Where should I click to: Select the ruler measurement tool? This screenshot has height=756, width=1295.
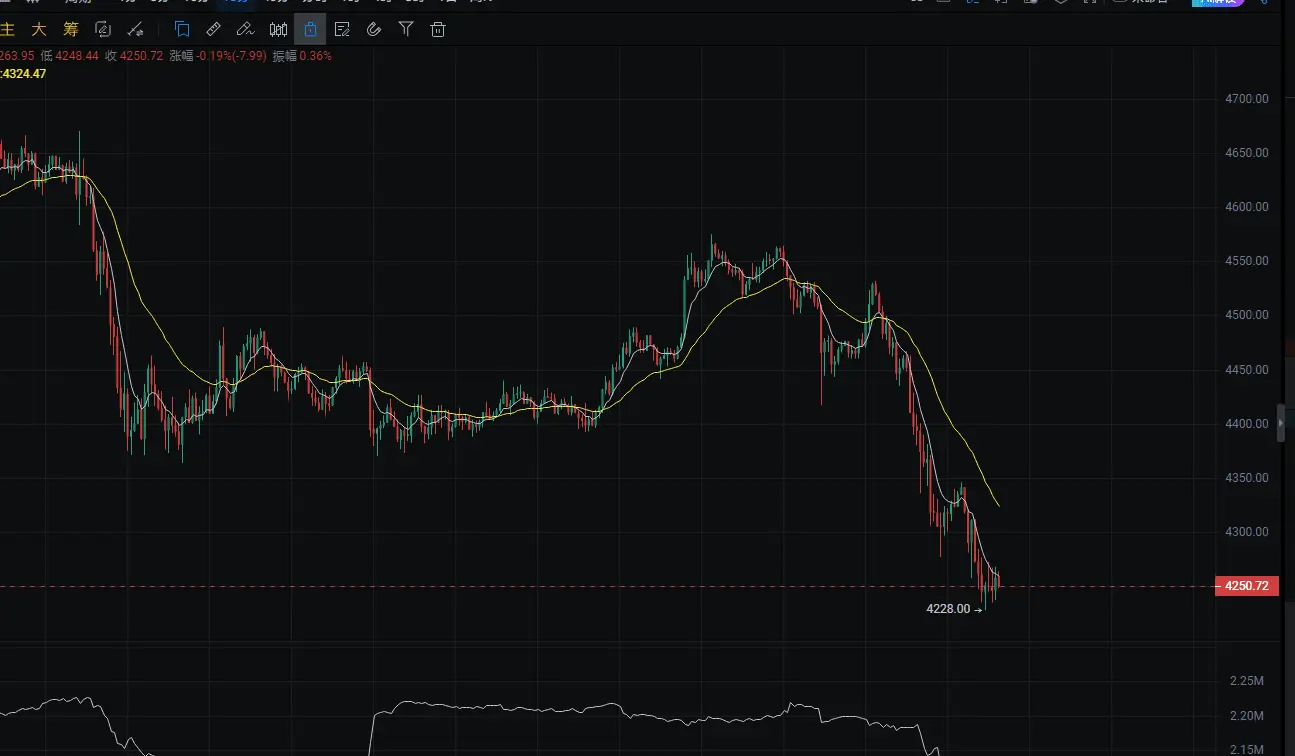pyautogui.click(x=214, y=29)
